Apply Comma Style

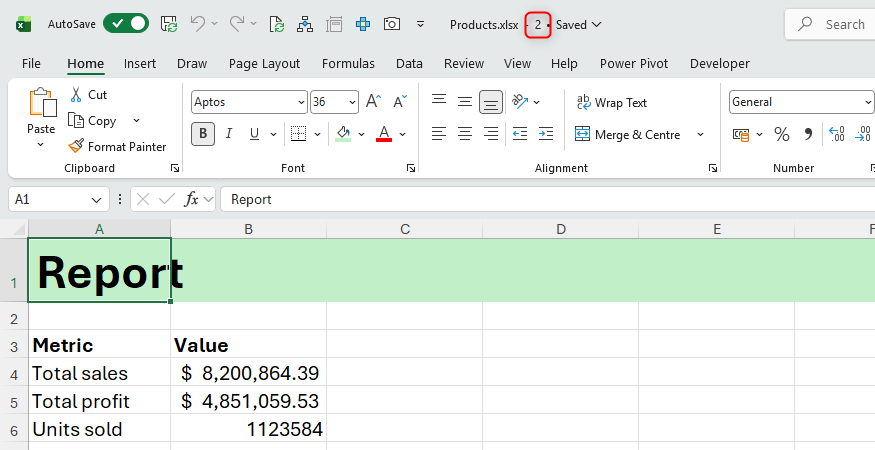808,135
